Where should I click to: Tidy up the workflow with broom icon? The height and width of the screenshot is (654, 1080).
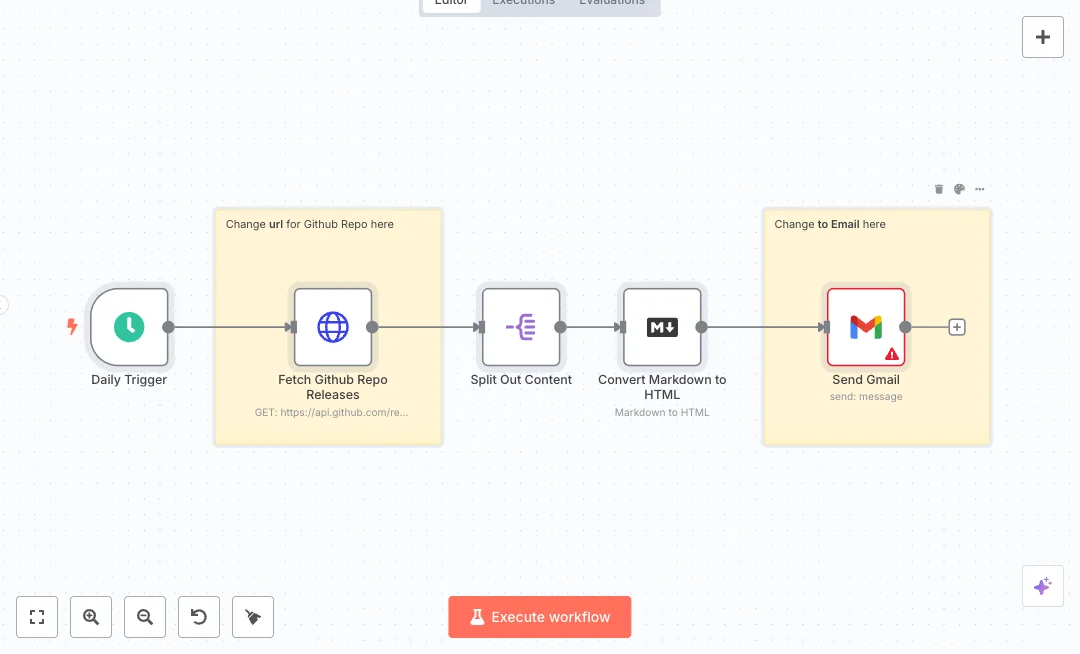pyautogui.click(x=253, y=617)
